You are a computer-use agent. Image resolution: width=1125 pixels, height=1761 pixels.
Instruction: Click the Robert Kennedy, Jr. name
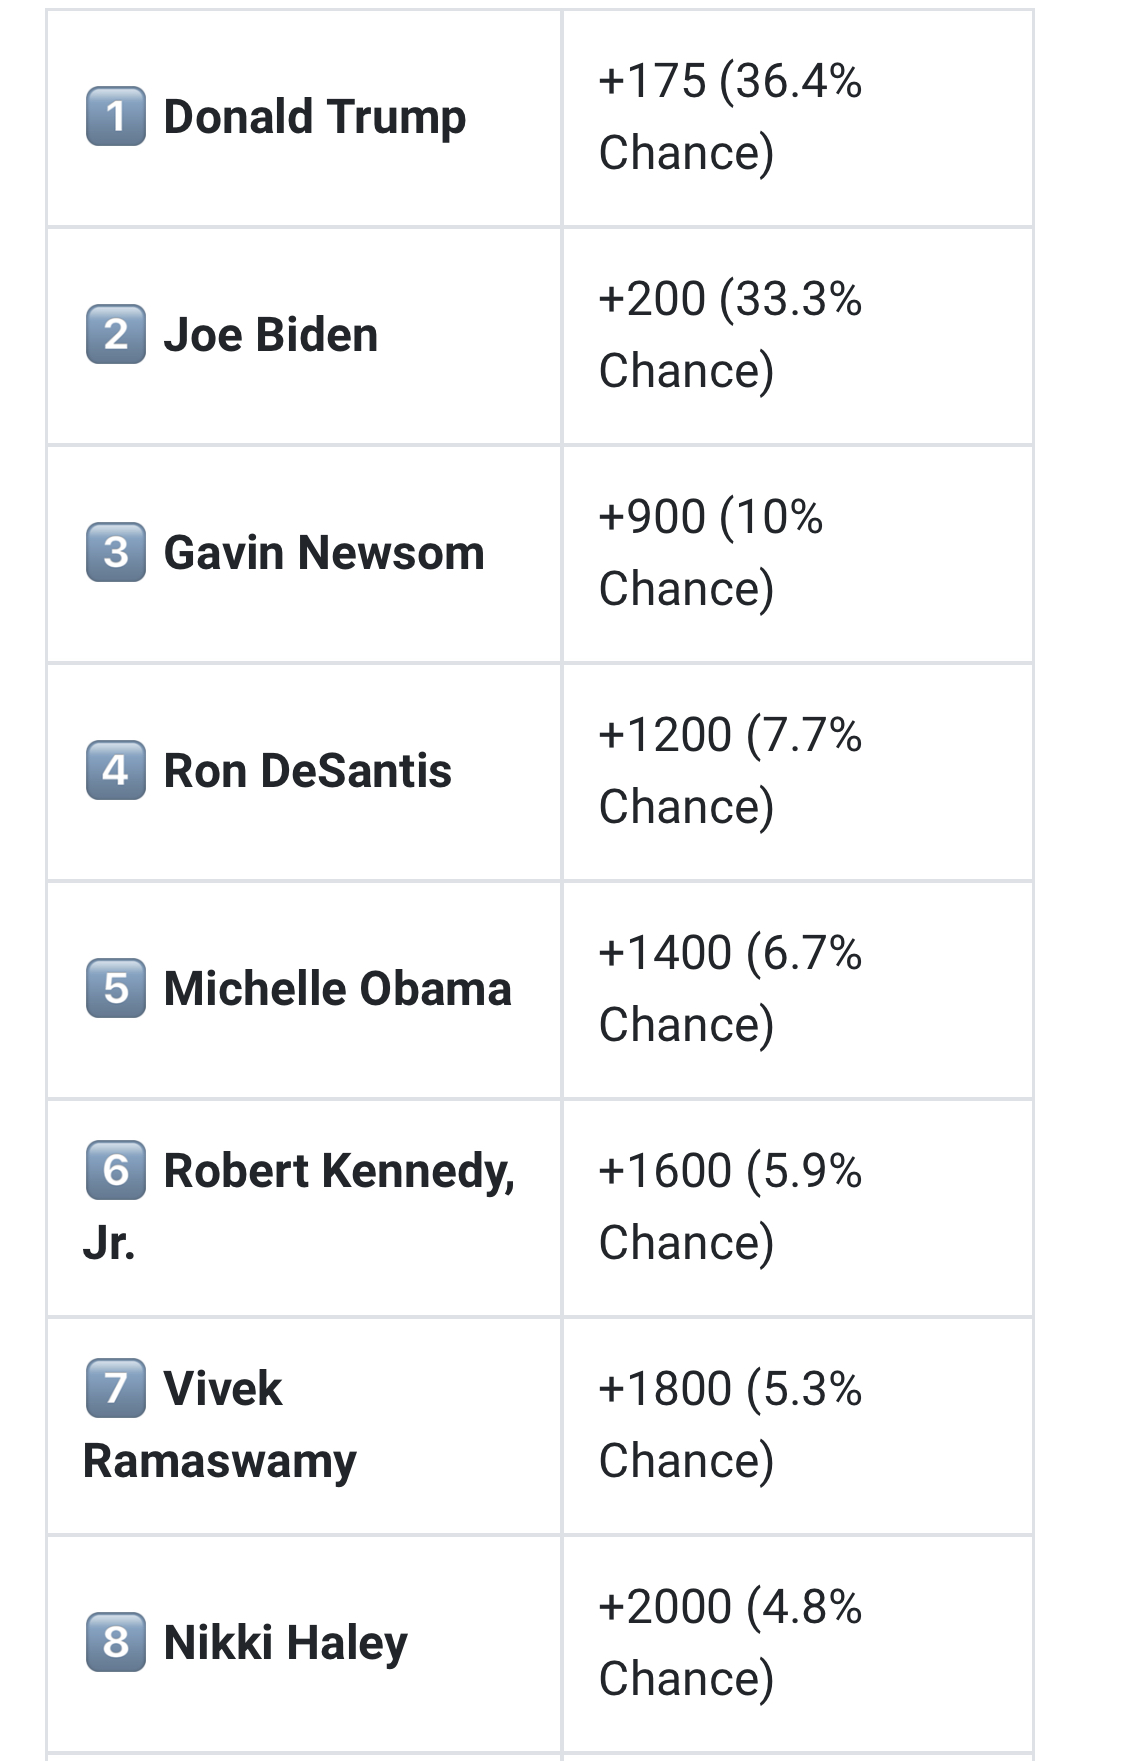[x=299, y=1206]
